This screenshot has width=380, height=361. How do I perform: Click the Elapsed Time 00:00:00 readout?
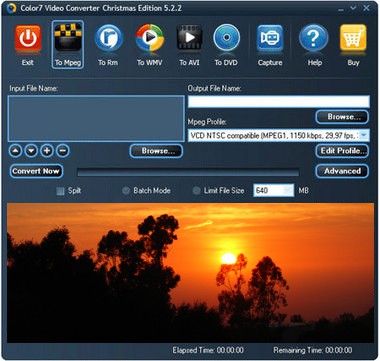pos(208,350)
